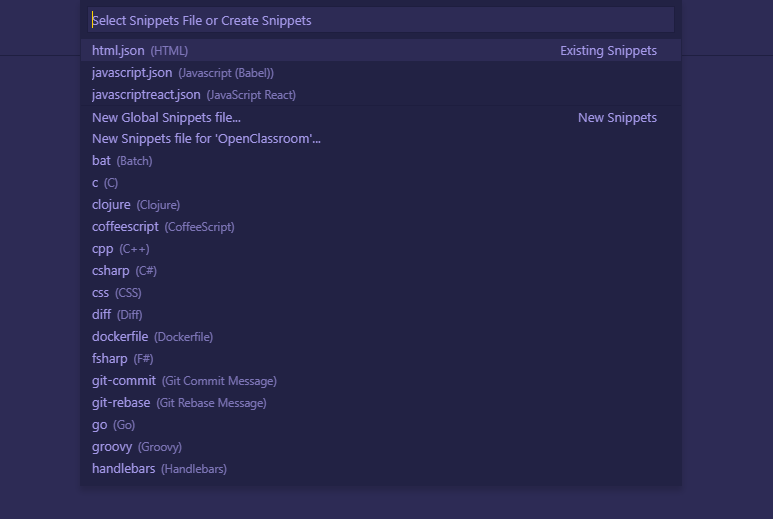773x519 pixels.
Task: Choose git-commit (Git Commit Message) entry
Action: 184,381
